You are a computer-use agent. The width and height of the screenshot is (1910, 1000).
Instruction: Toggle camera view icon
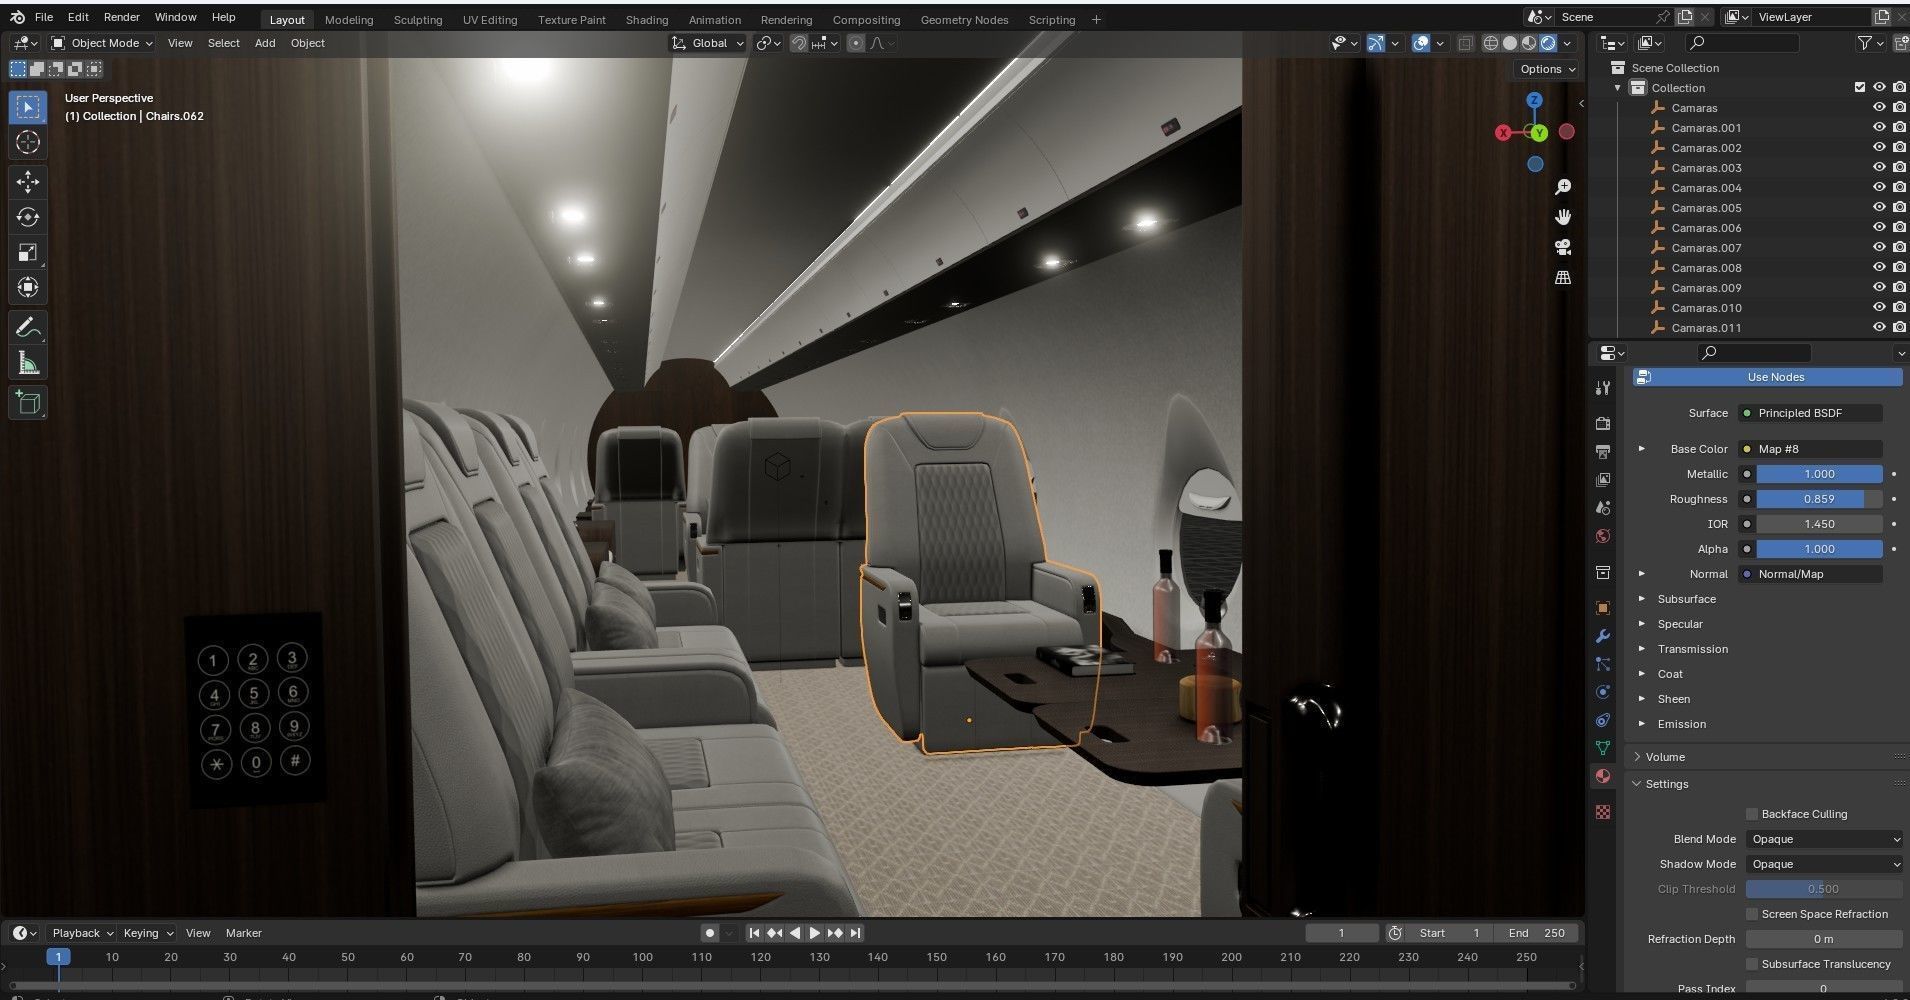(x=1563, y=247)
